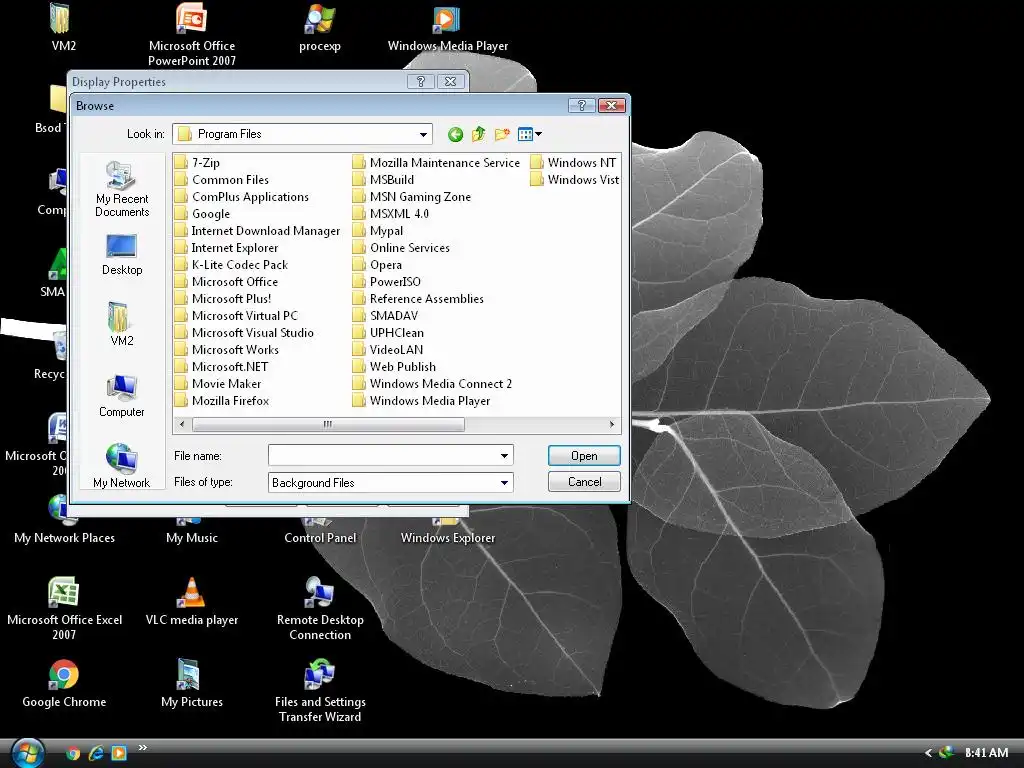Select the Reference Assemblies folder
1024x768 pixels.
[418, 298]
